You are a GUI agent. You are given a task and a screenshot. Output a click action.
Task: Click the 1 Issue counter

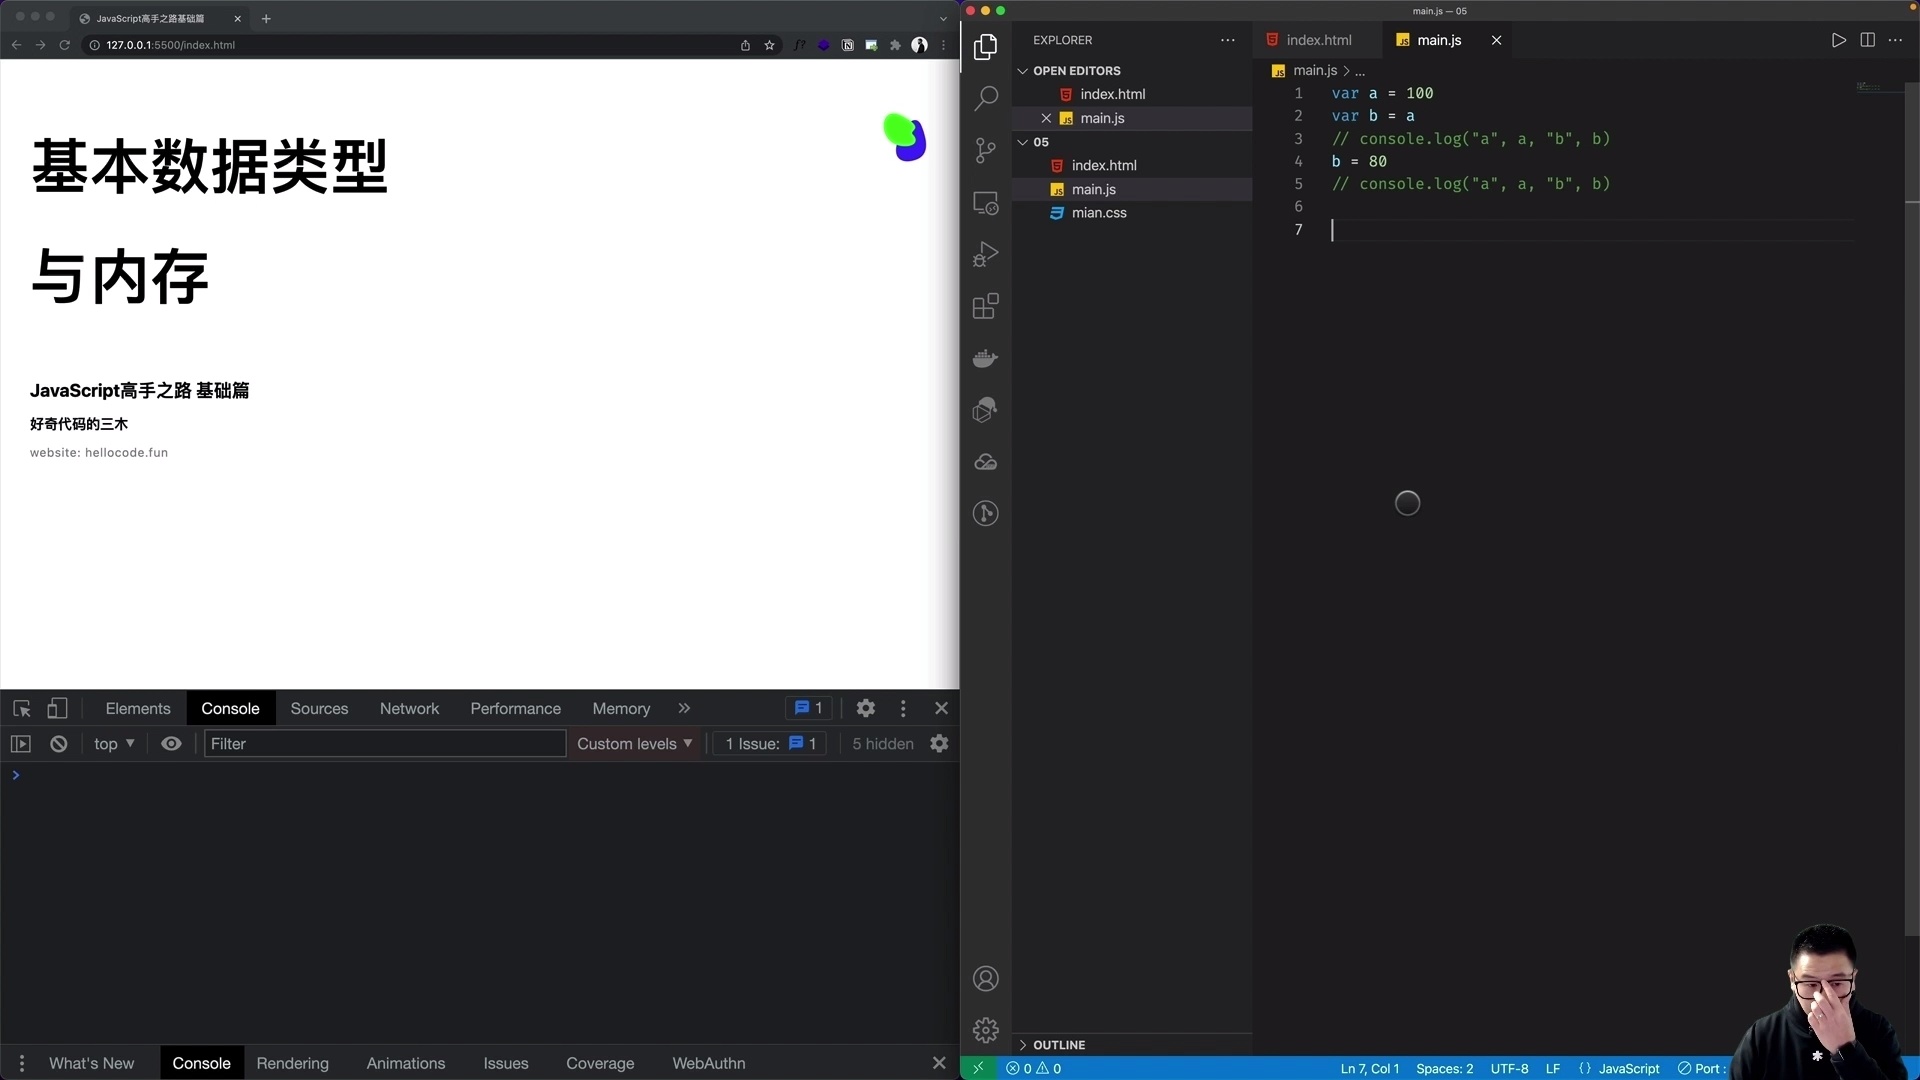[768, 744]
